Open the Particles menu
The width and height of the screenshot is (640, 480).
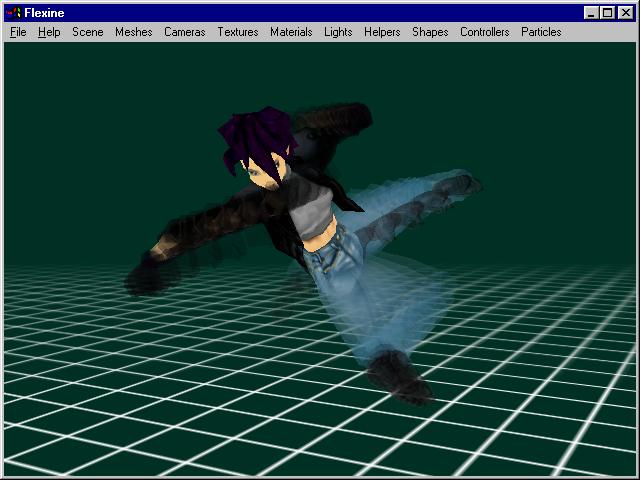pyautogui.click(x=541, y=32)
